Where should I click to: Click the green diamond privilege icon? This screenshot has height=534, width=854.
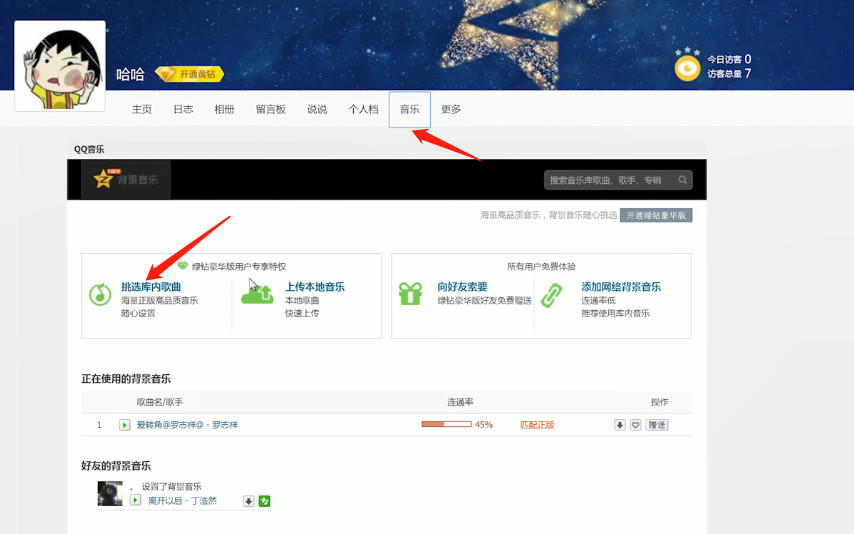pyautogui.click(x=182, y=266)
